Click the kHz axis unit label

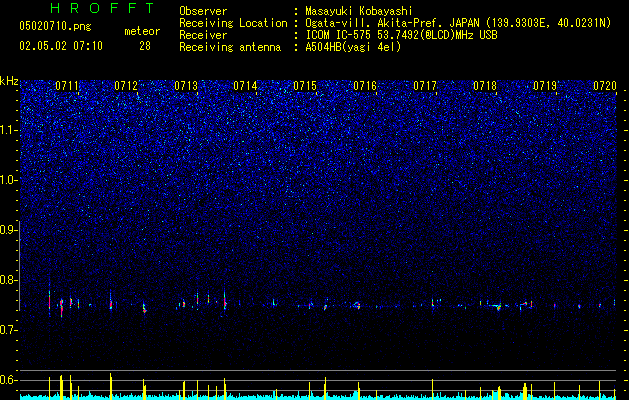pyautogui.click(x=9, y=81)
